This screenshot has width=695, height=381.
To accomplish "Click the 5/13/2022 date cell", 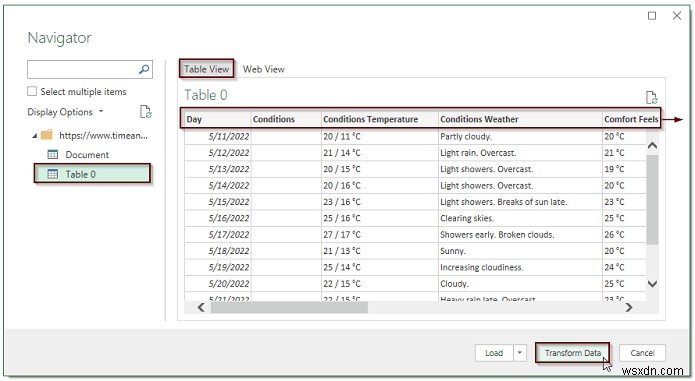I will (x=218, y=169).
